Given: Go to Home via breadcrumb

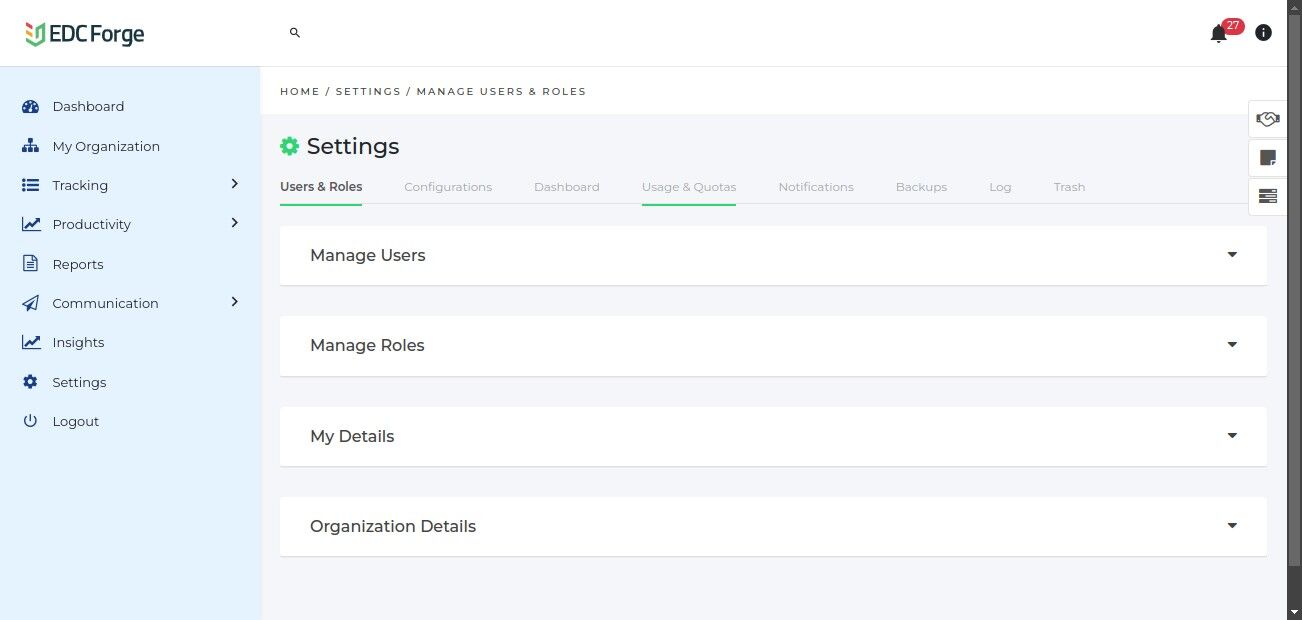Looking at the screenshot, I should (300, 91).
